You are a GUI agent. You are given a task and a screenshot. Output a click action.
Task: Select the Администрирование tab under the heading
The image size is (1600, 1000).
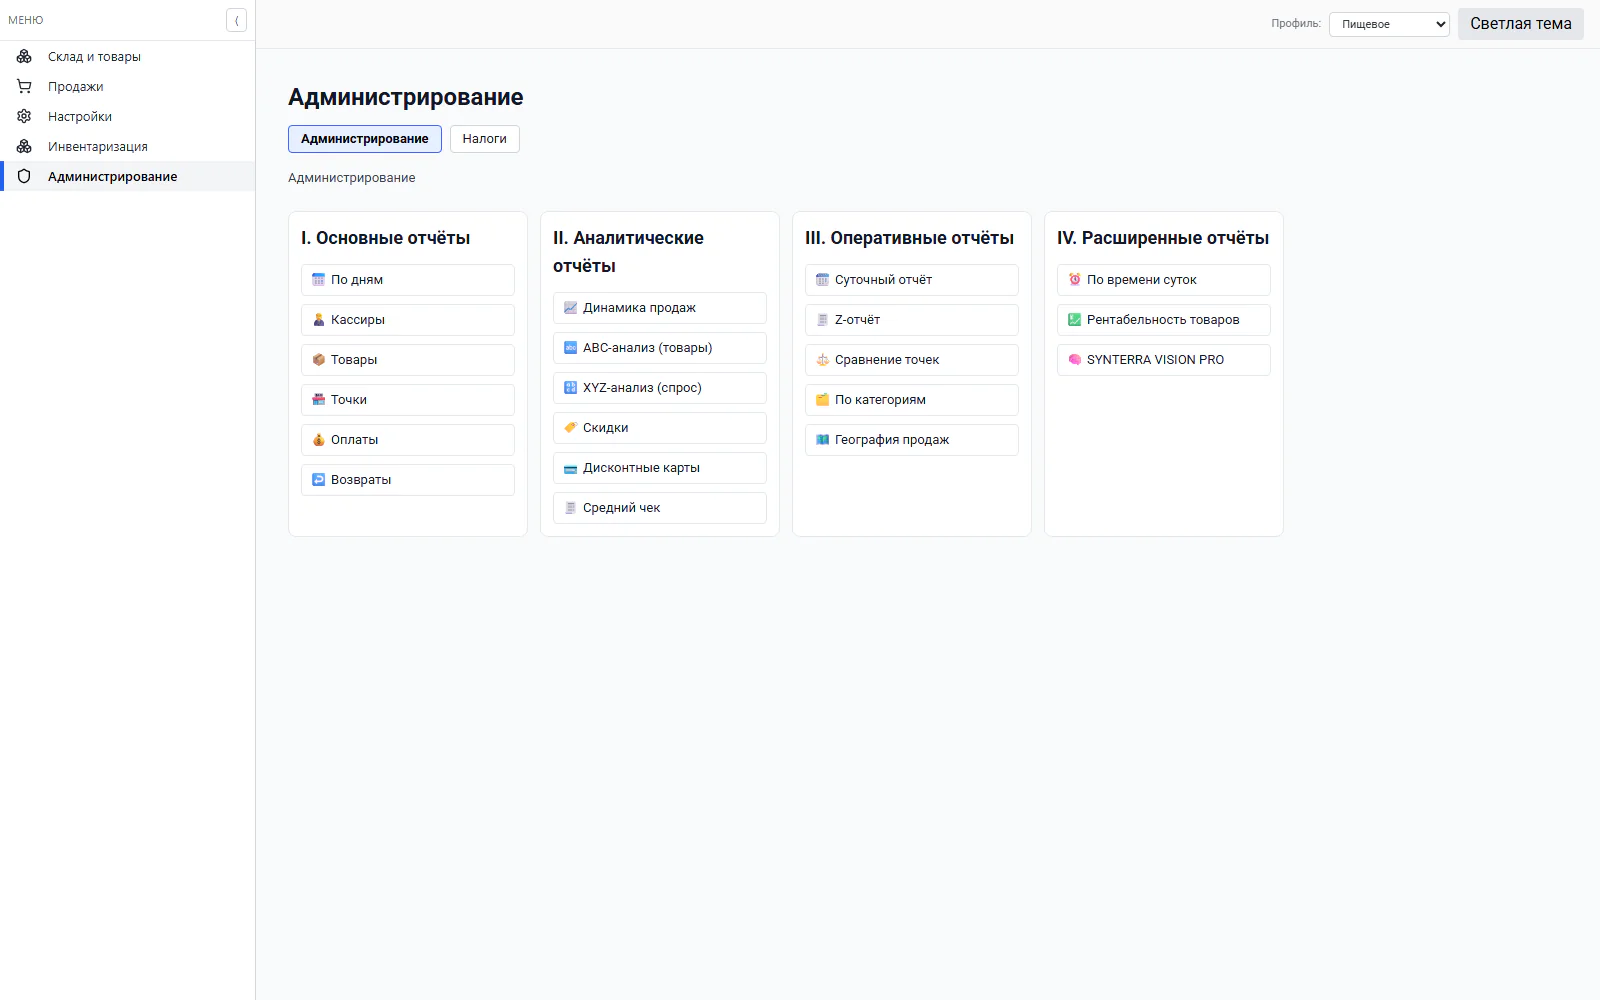(x=365, y=139)
